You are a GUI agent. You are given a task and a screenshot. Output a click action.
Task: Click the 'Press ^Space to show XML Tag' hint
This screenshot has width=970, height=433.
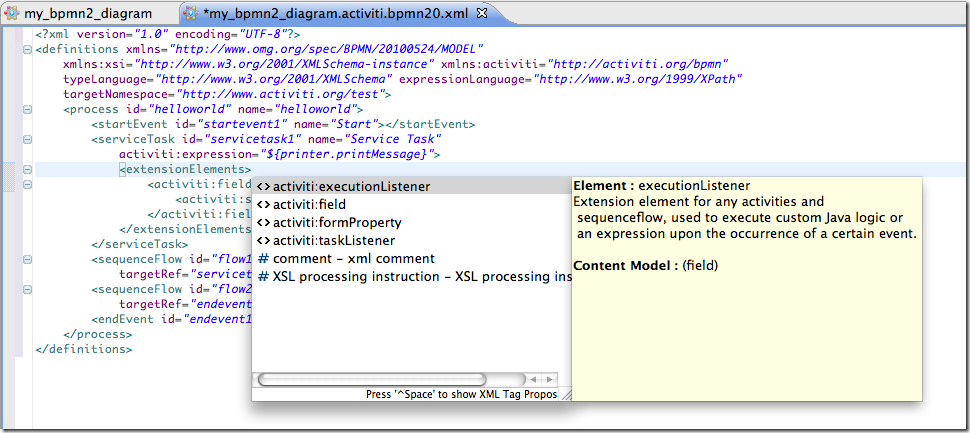coord(461,394)
